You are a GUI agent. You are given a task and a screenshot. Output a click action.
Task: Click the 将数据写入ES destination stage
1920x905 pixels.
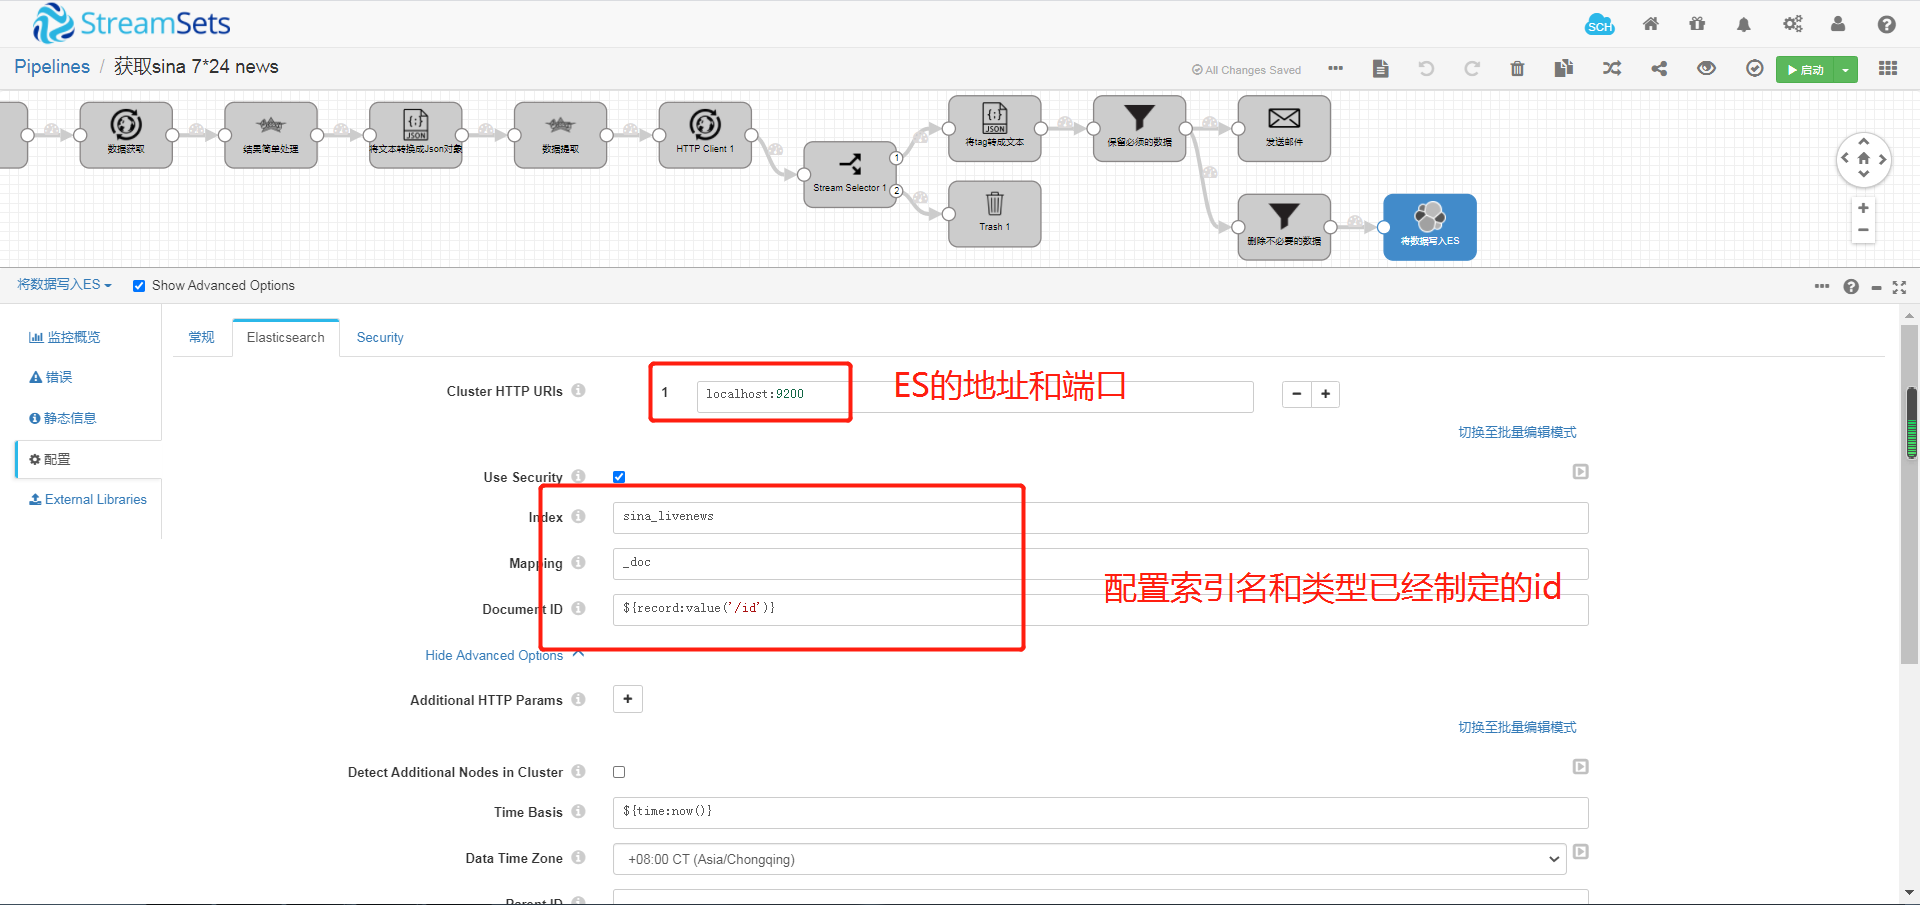click(1429, 226)
